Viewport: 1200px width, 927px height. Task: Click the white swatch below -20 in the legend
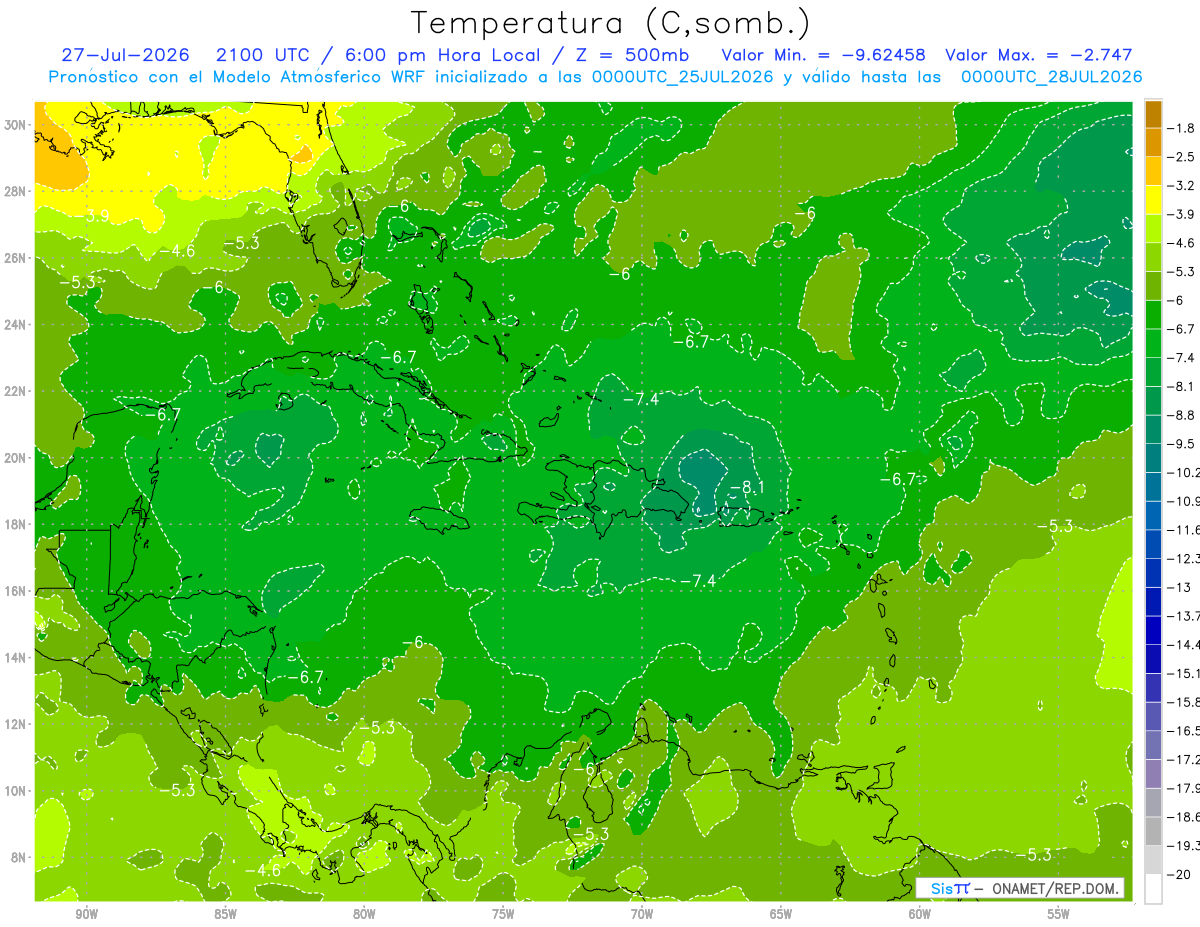[1153, 889]
